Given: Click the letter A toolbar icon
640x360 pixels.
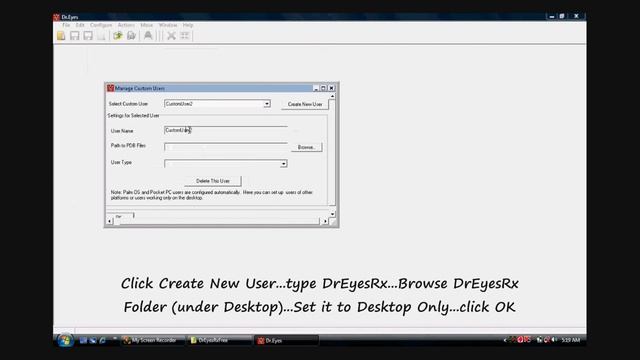Looking at the screenshot, I should click(148, 36).
